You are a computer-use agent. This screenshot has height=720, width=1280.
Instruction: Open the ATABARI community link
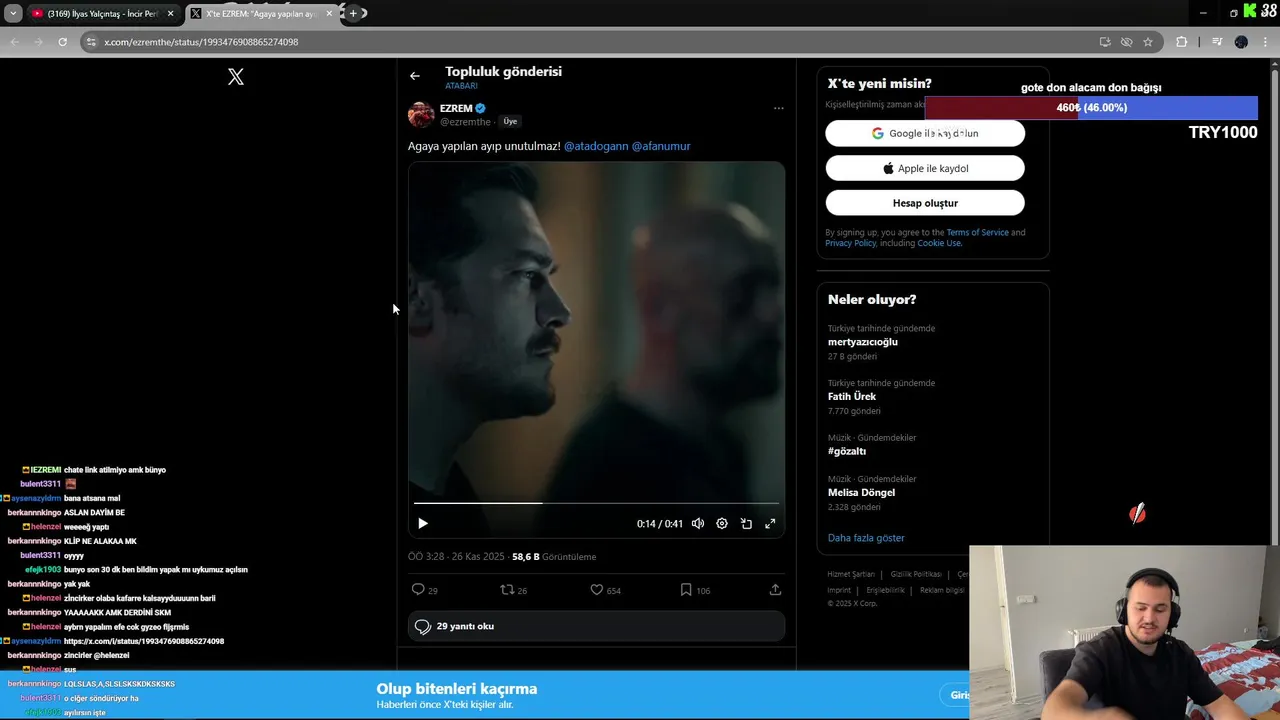click(x=461, y=86)
